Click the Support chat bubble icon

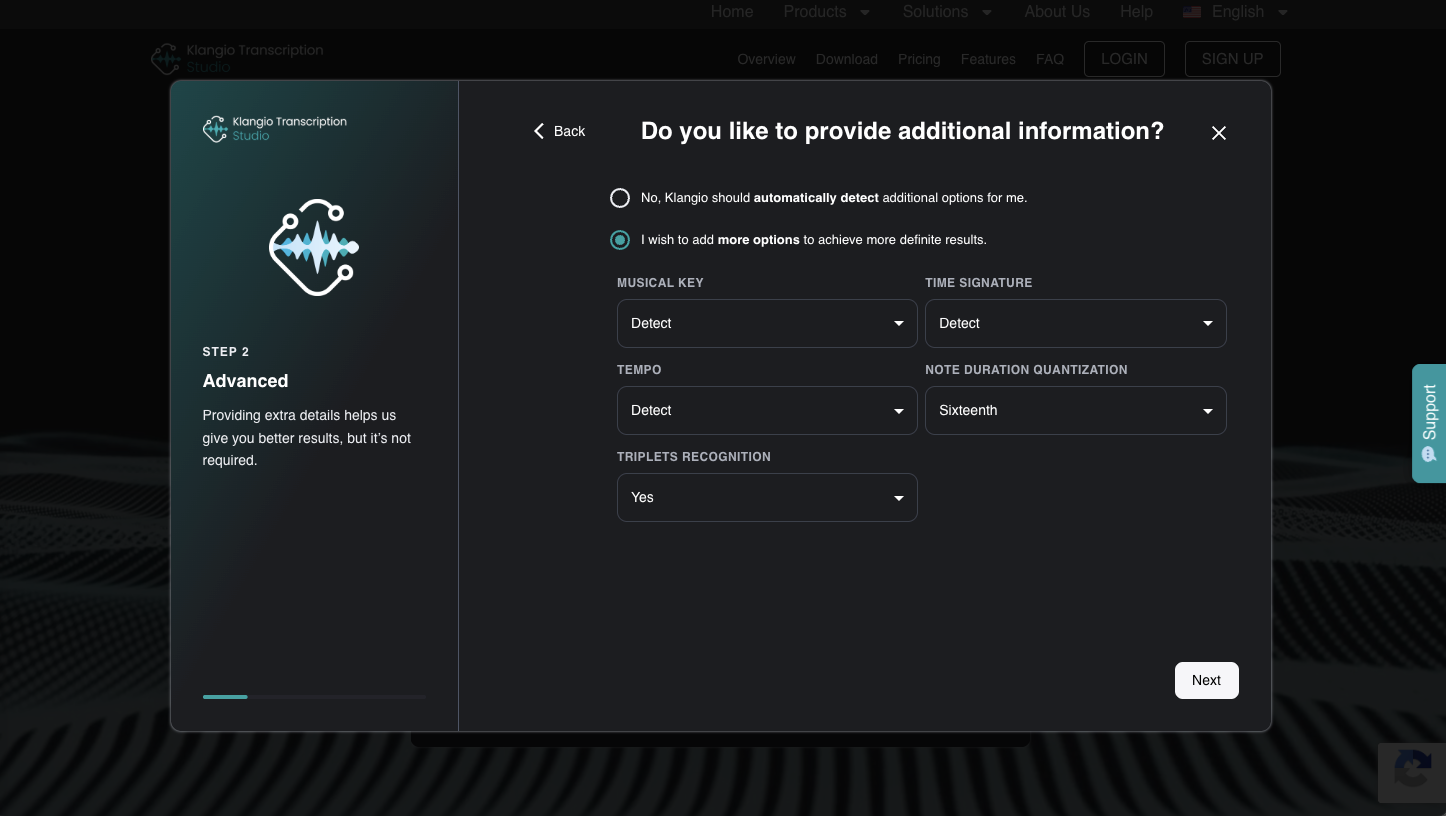coord(1429,454)
